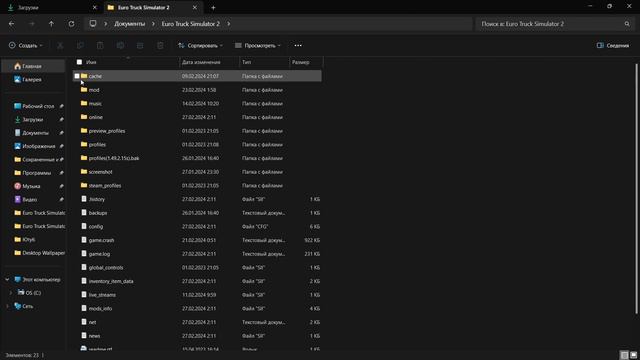Go up one folder level

[51, 24]
